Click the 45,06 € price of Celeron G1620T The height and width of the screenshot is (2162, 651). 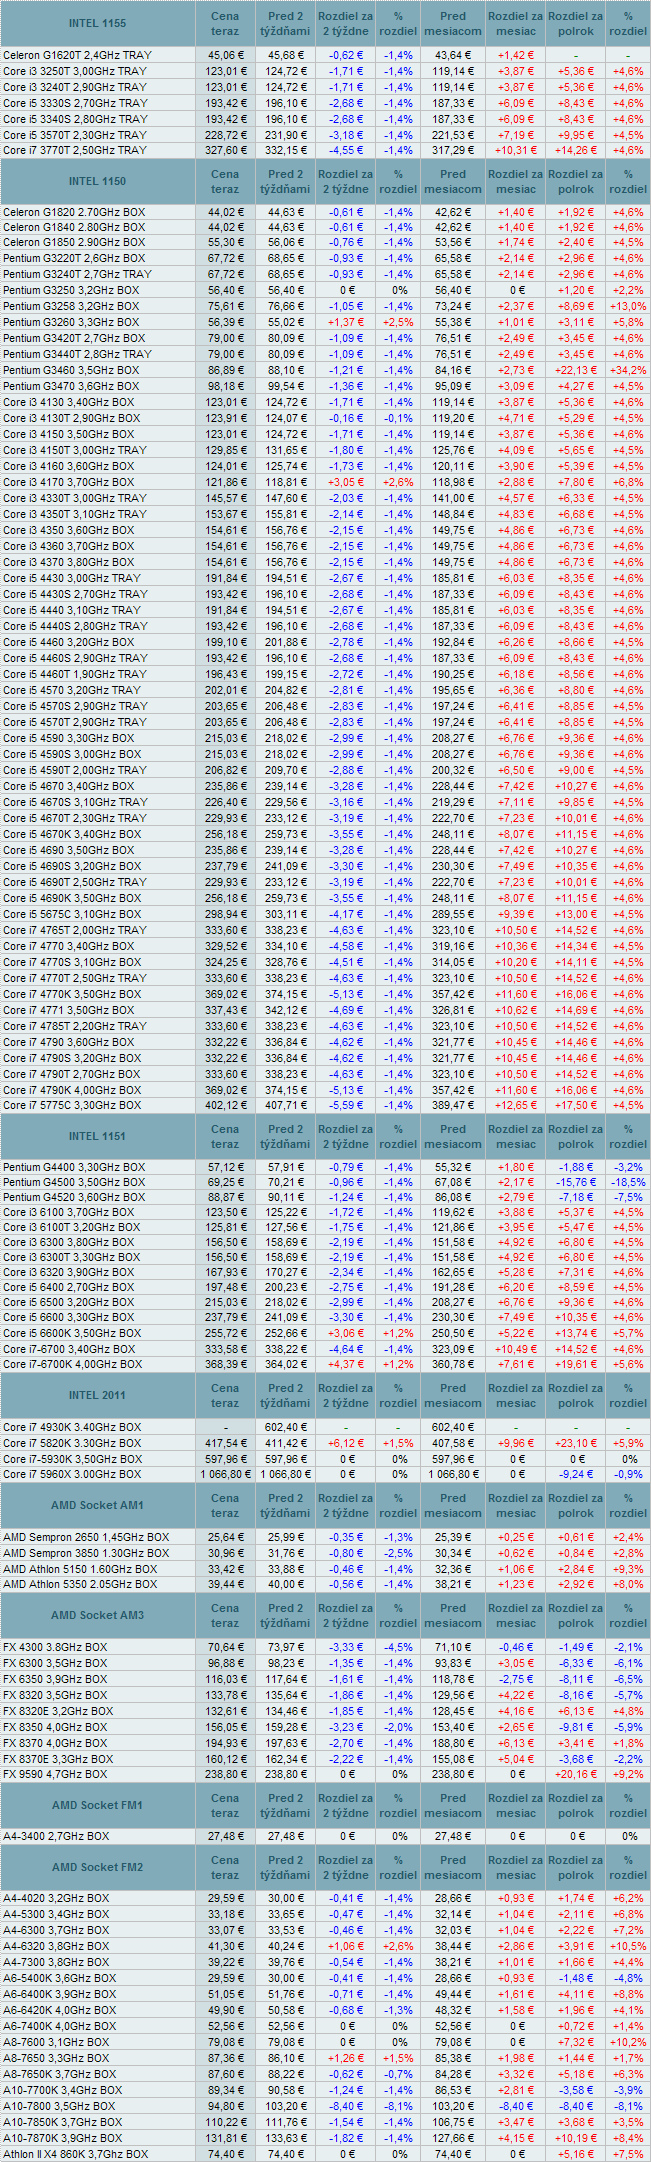[x=225, y=54]
